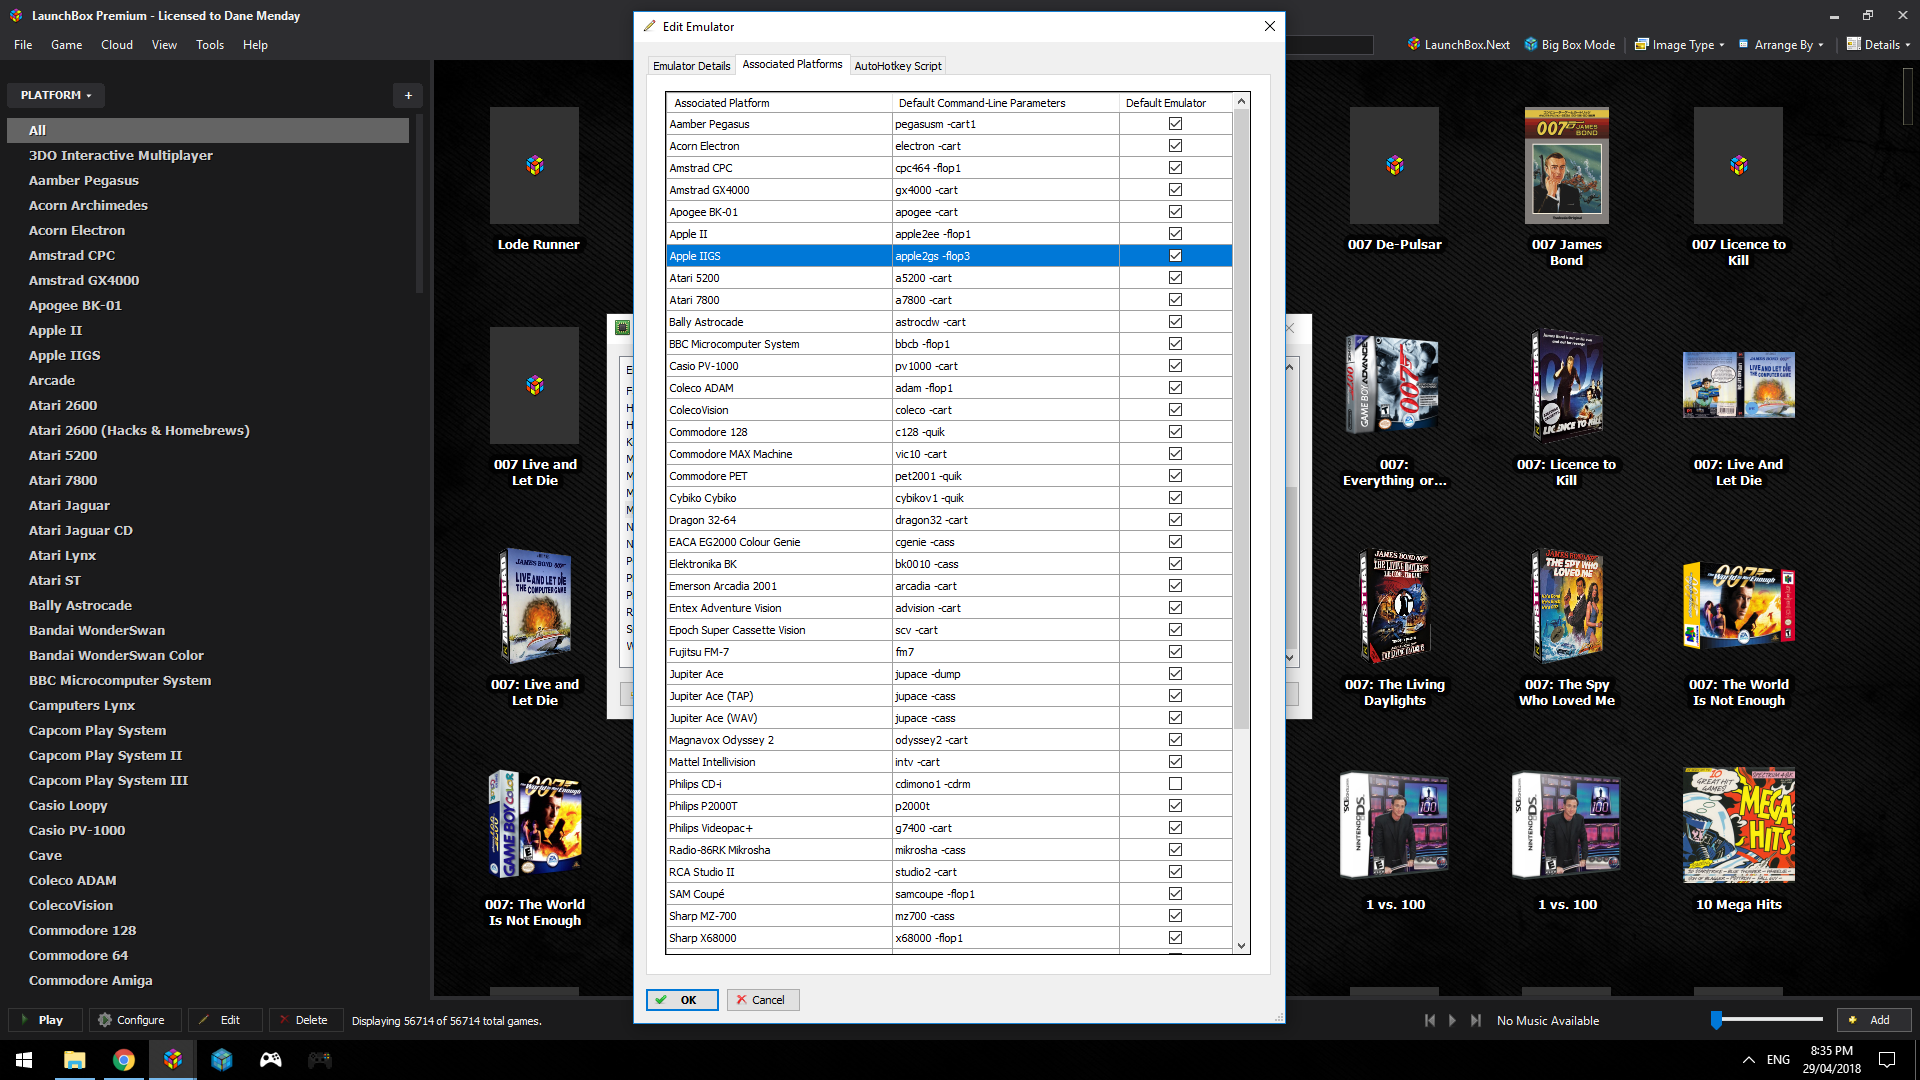Open the Arrange By dropdown
The width and height of the screenshot is (1920, 1080).
coord(1782,44)
